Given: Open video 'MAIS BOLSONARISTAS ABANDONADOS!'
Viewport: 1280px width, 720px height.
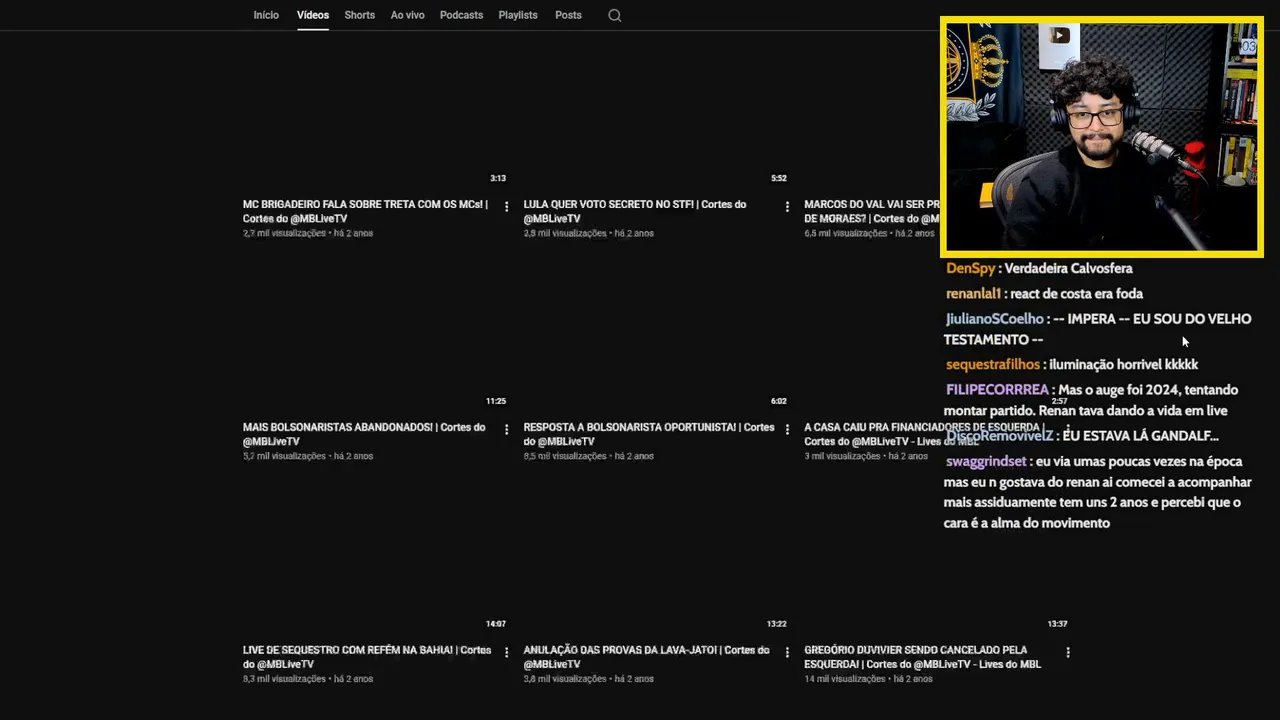Looking at the screenshot, I should [364, 434].
